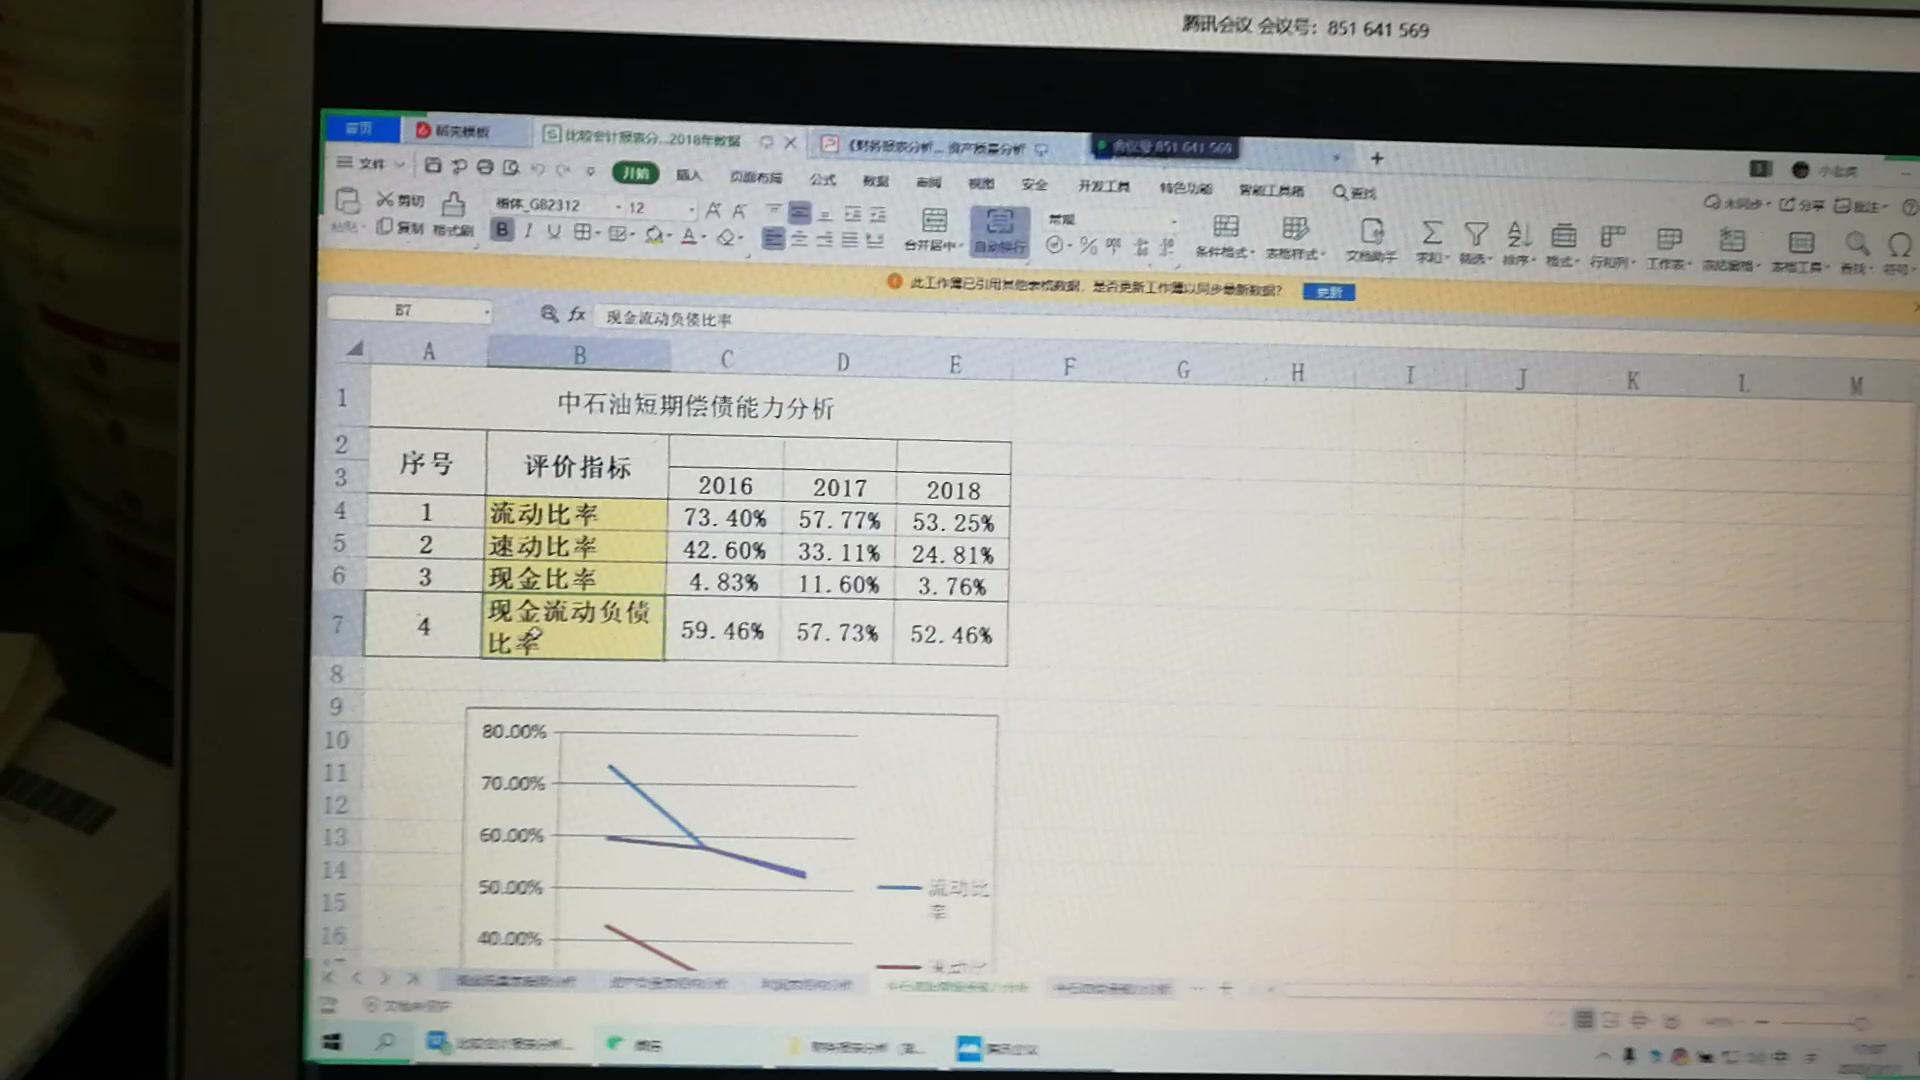Image resolution: width=1920 pixels, height=1080 pixels.
Task: Click the Print Preview icon
Action: pyautogui.click(x=511, y=167)
